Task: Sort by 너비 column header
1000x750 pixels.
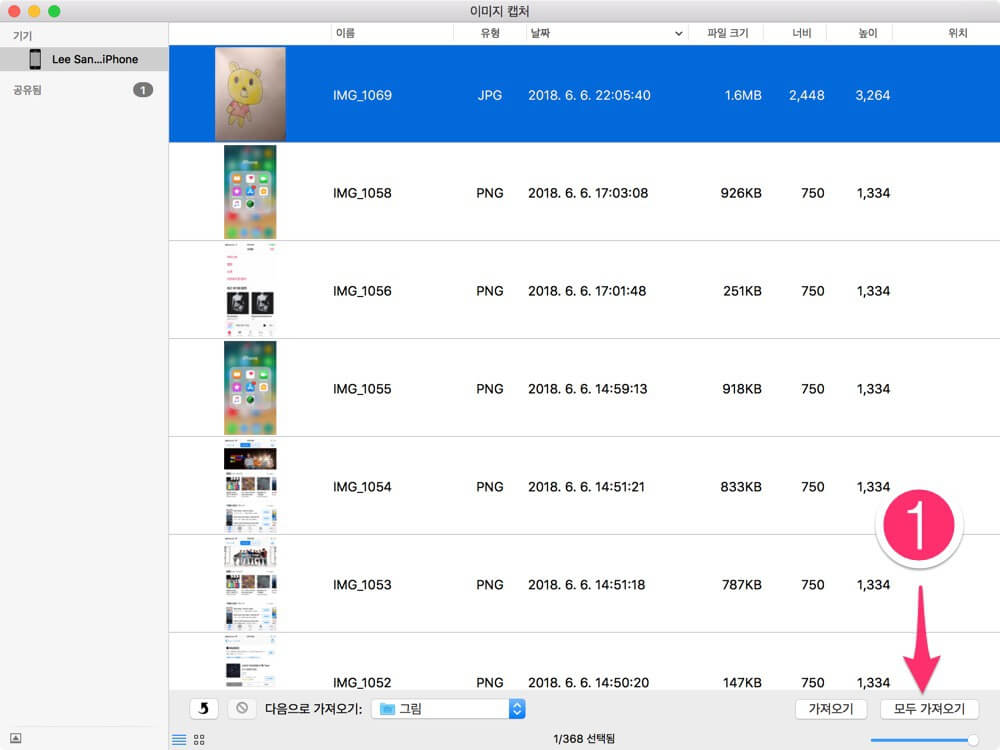Action: (802, 33)
